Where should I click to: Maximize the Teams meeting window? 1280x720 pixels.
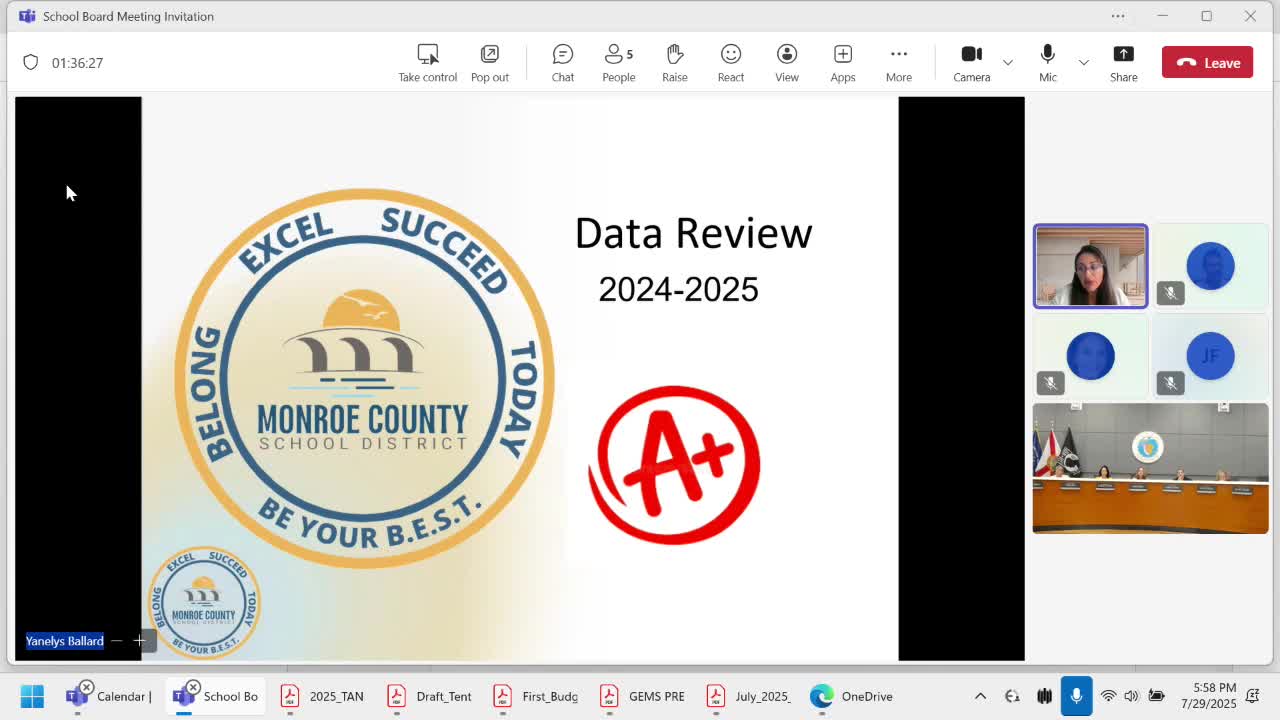coord(1206,16)
